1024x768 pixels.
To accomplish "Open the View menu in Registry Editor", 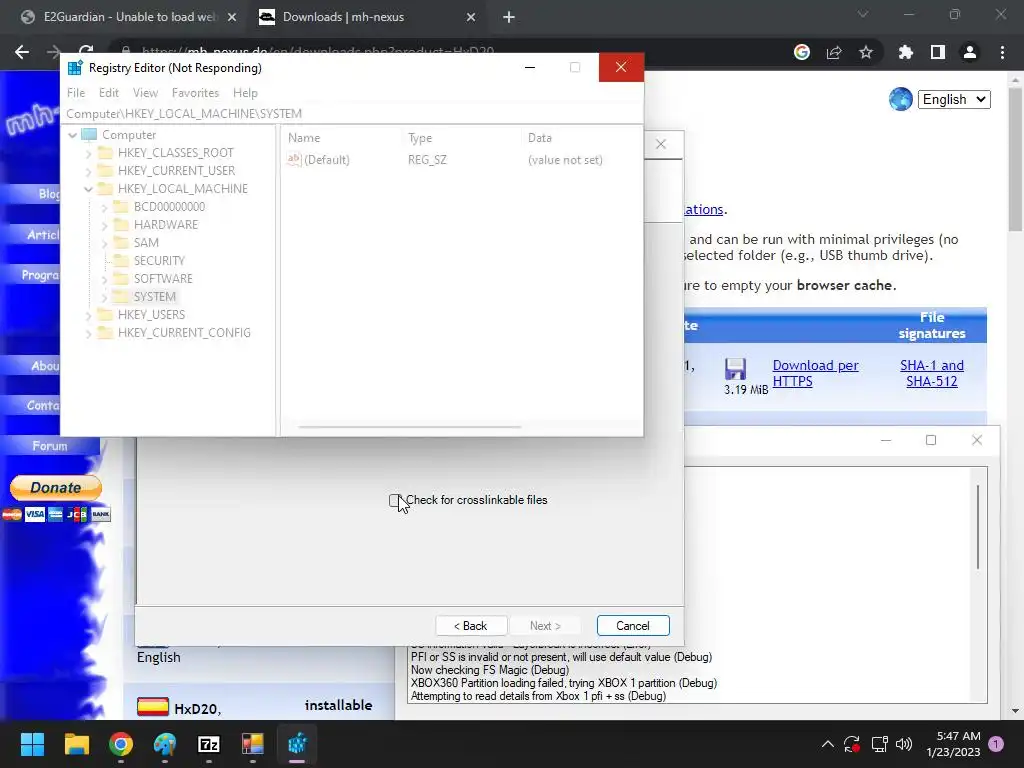I will point(145,93).
